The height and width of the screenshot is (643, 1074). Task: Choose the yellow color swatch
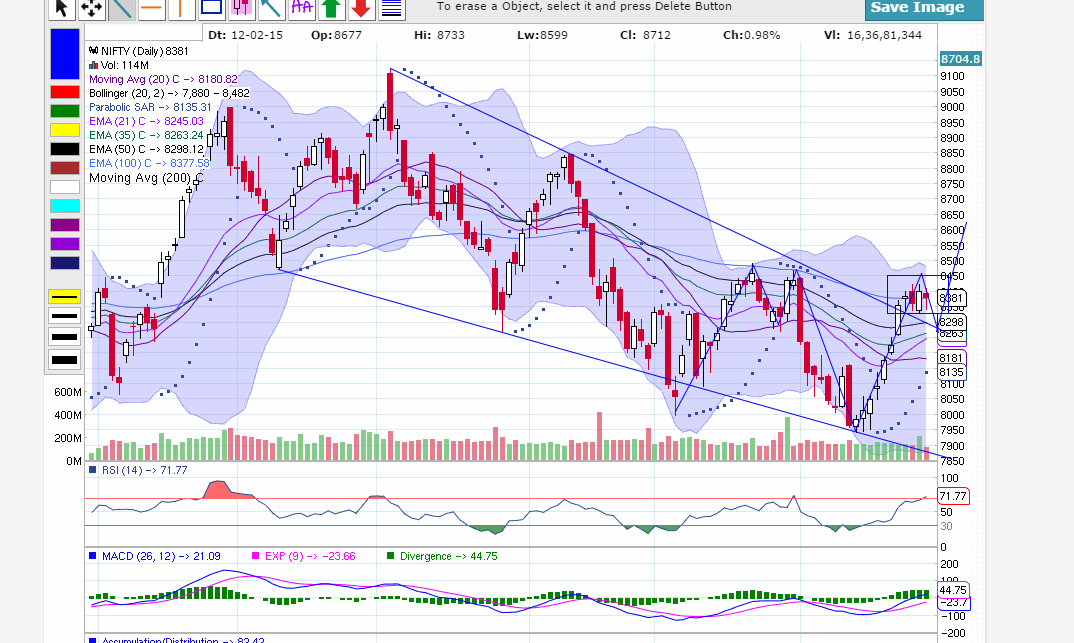tap(65, 130)
